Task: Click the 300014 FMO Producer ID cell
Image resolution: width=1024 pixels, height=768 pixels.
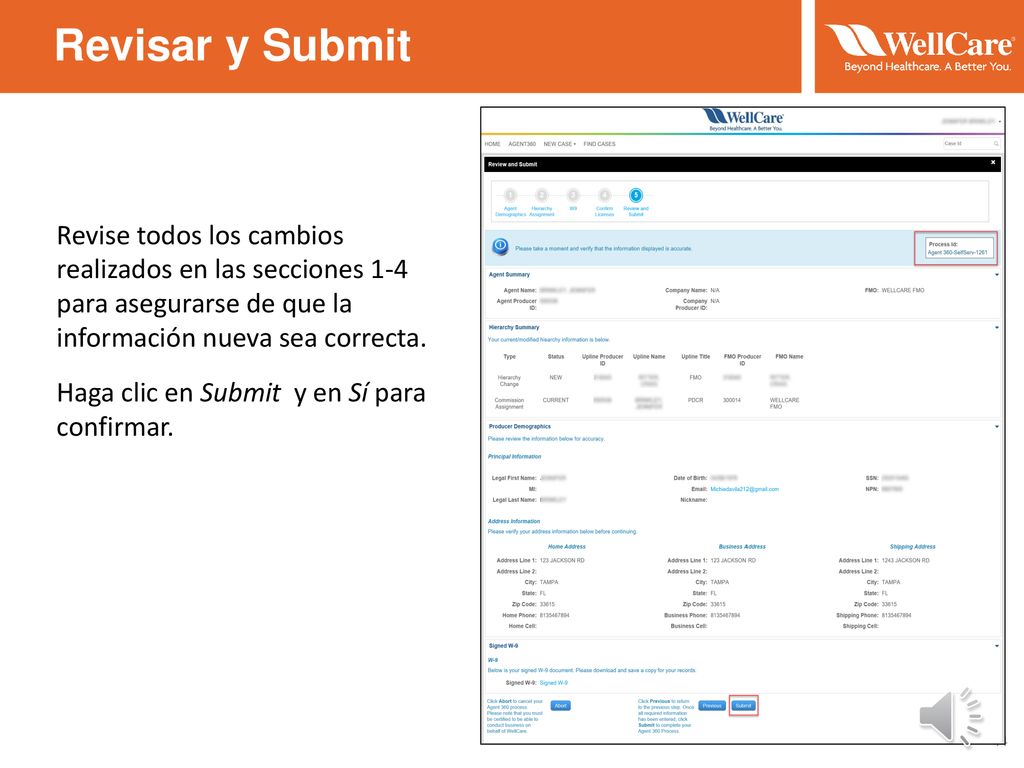Action: tap(731, 400)
